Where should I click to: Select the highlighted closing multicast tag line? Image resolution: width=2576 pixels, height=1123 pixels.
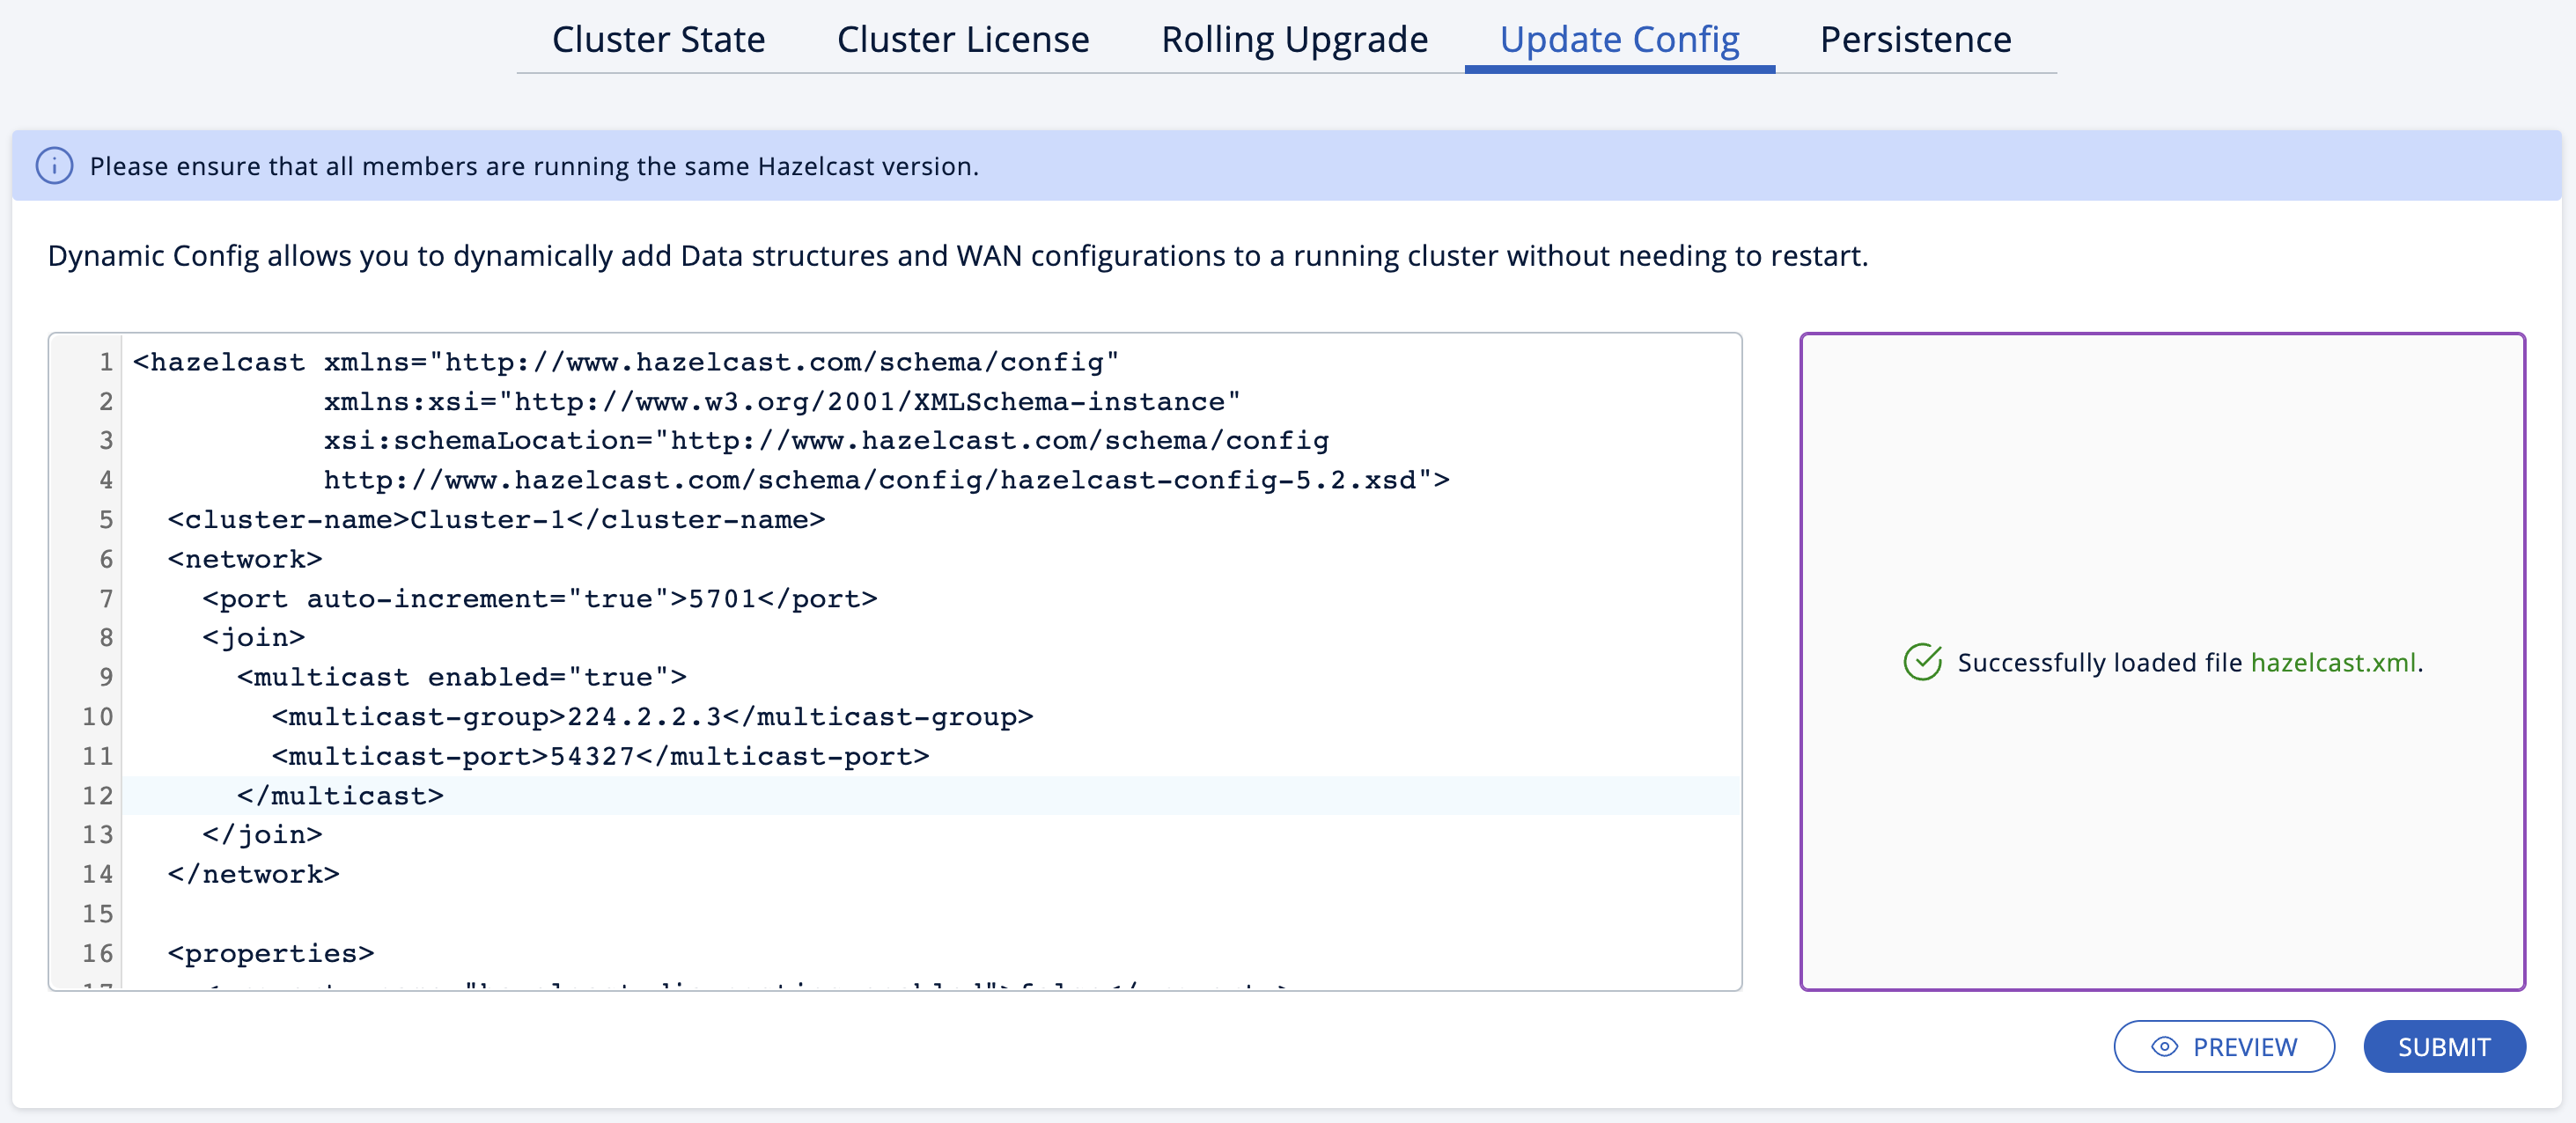coord(340,796)
